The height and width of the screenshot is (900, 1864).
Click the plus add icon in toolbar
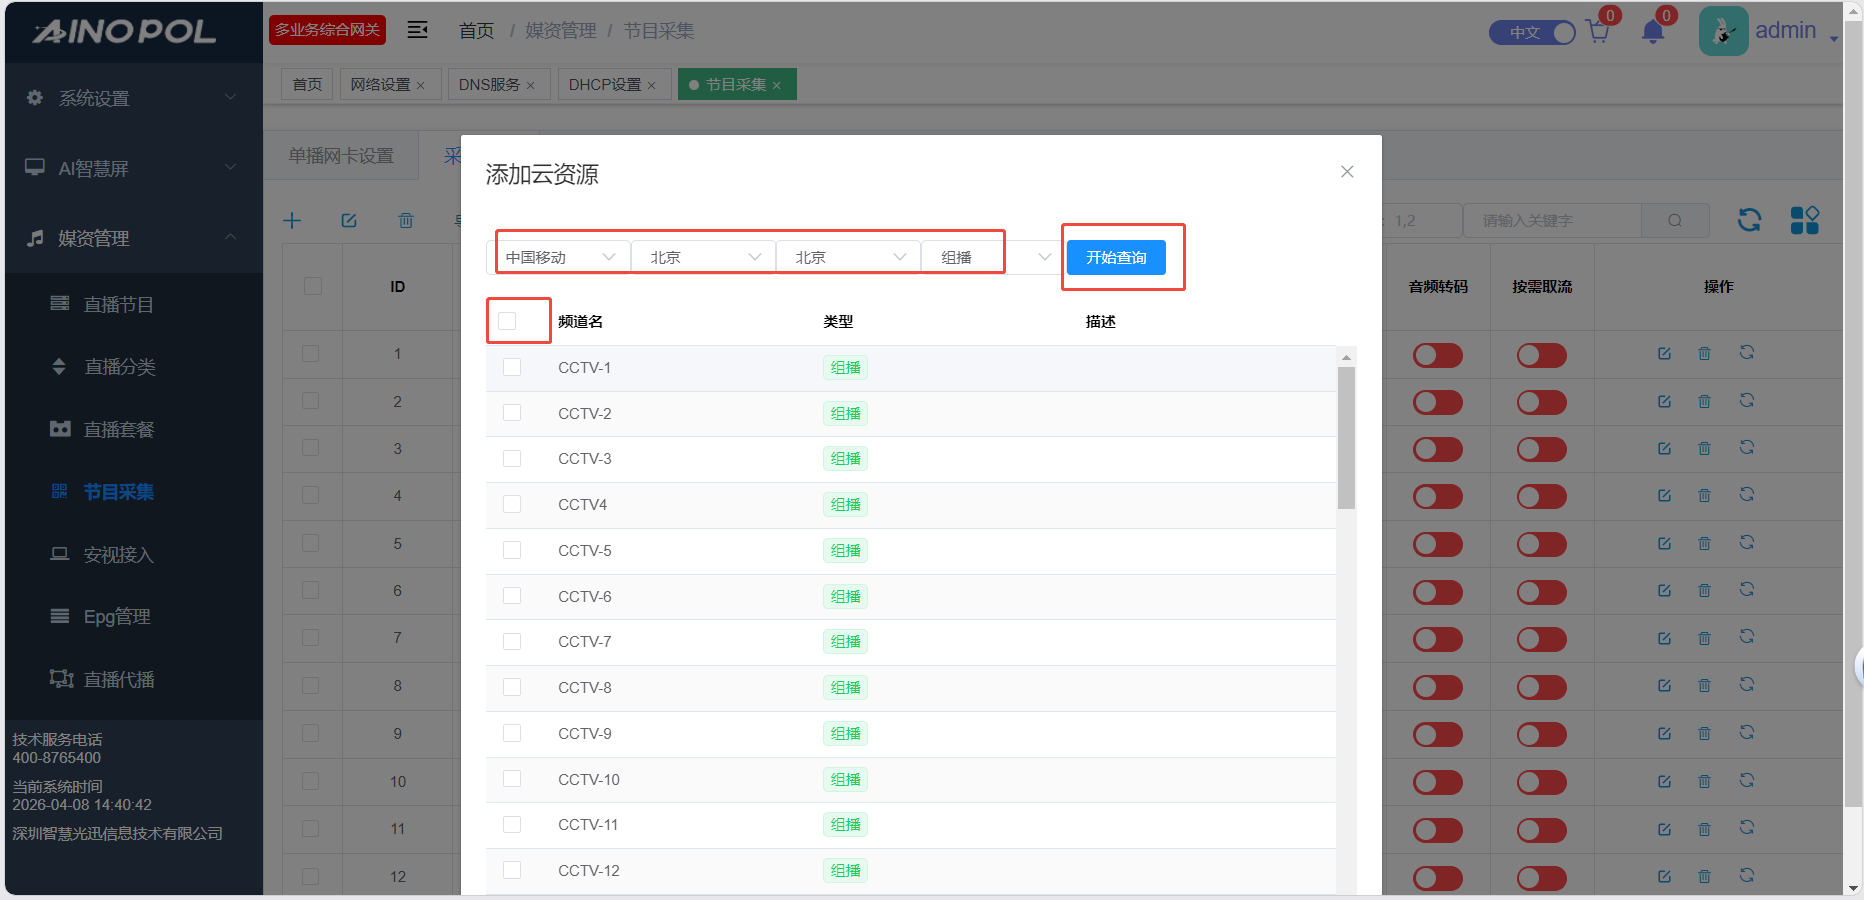coord(292,220)
